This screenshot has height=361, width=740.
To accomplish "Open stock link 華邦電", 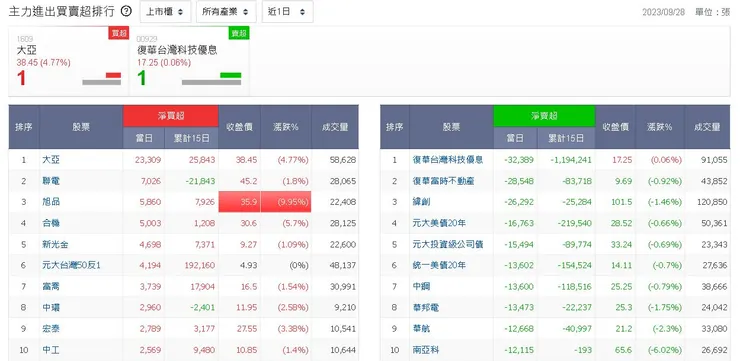I will (x=426, y=308).
